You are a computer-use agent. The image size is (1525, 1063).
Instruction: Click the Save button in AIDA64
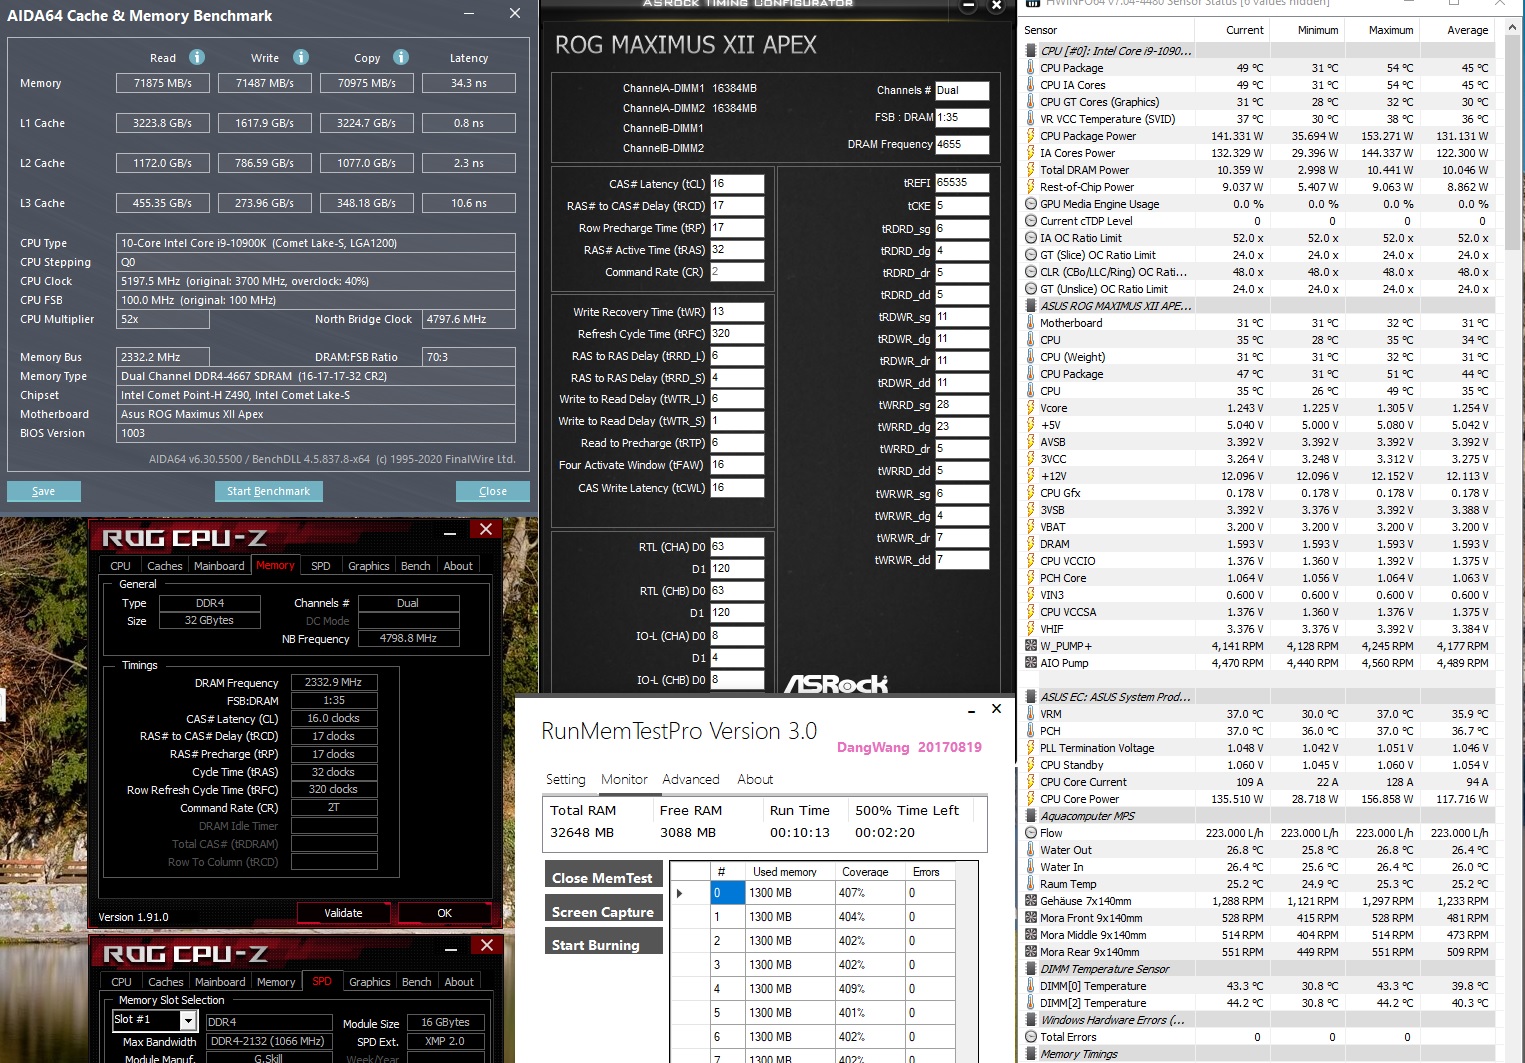pyautogui.click(x=44, y=491)
